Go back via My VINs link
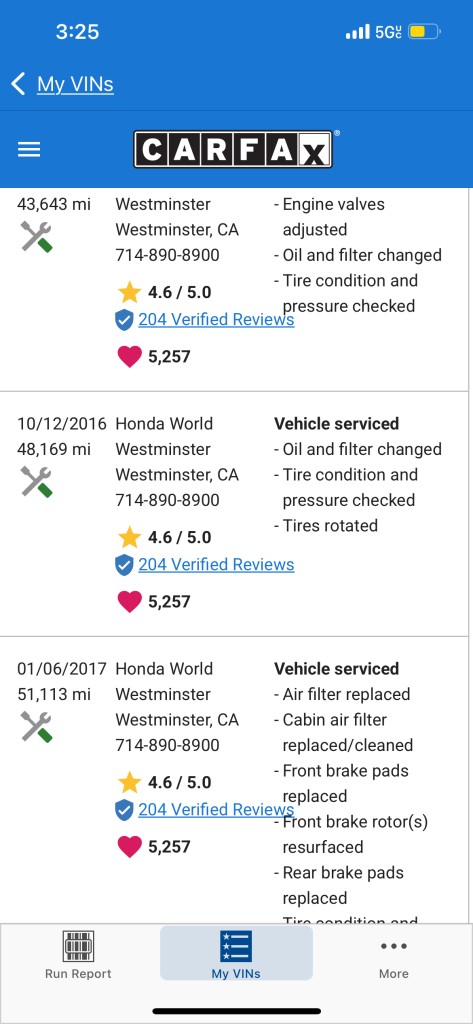Viewport: 473px width, 1024px height. pos(75,84)
